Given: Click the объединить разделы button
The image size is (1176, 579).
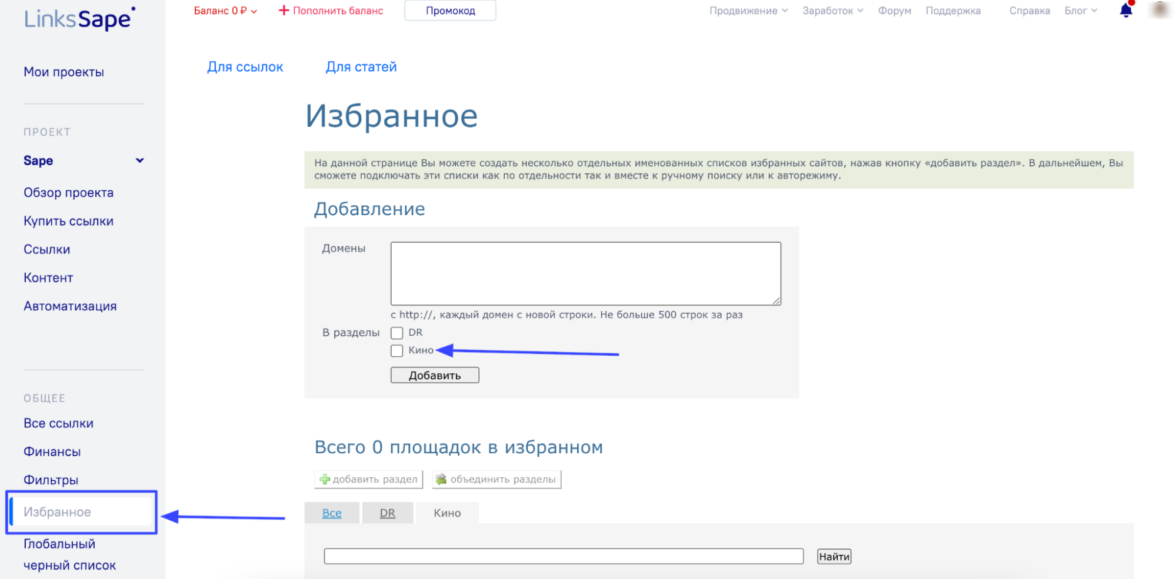Looking at the screenshot, I should click(496, 479).
